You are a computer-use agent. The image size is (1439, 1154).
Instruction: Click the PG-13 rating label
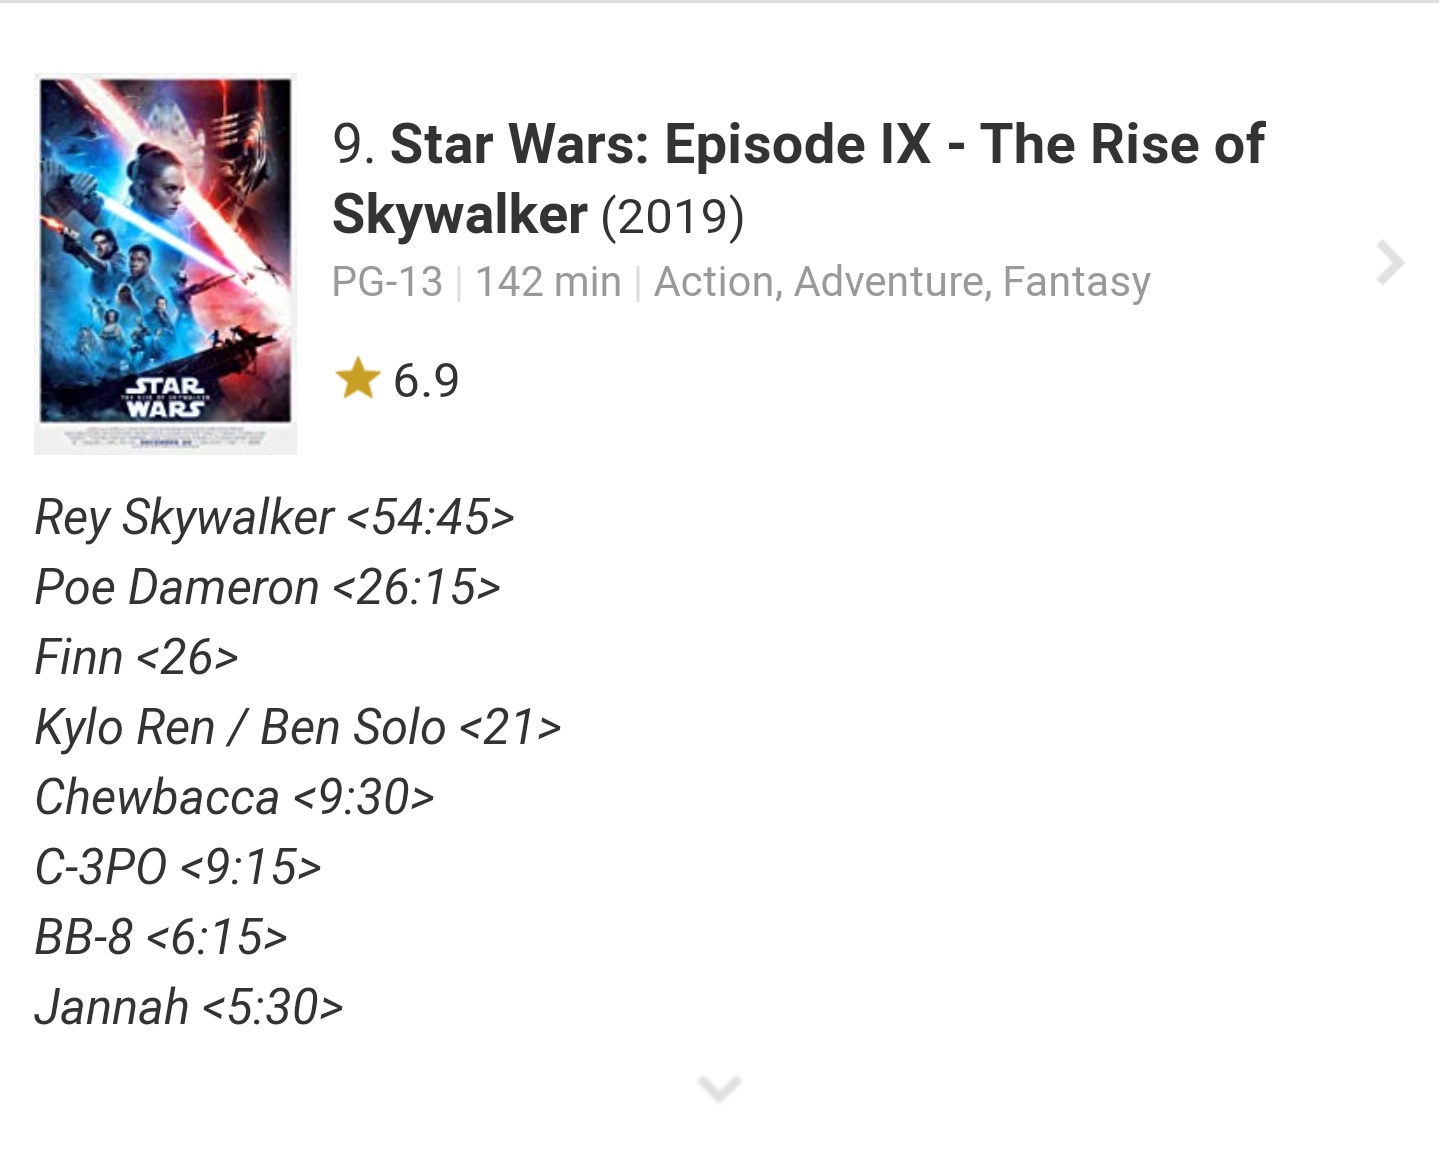click(x=387, y=282)
